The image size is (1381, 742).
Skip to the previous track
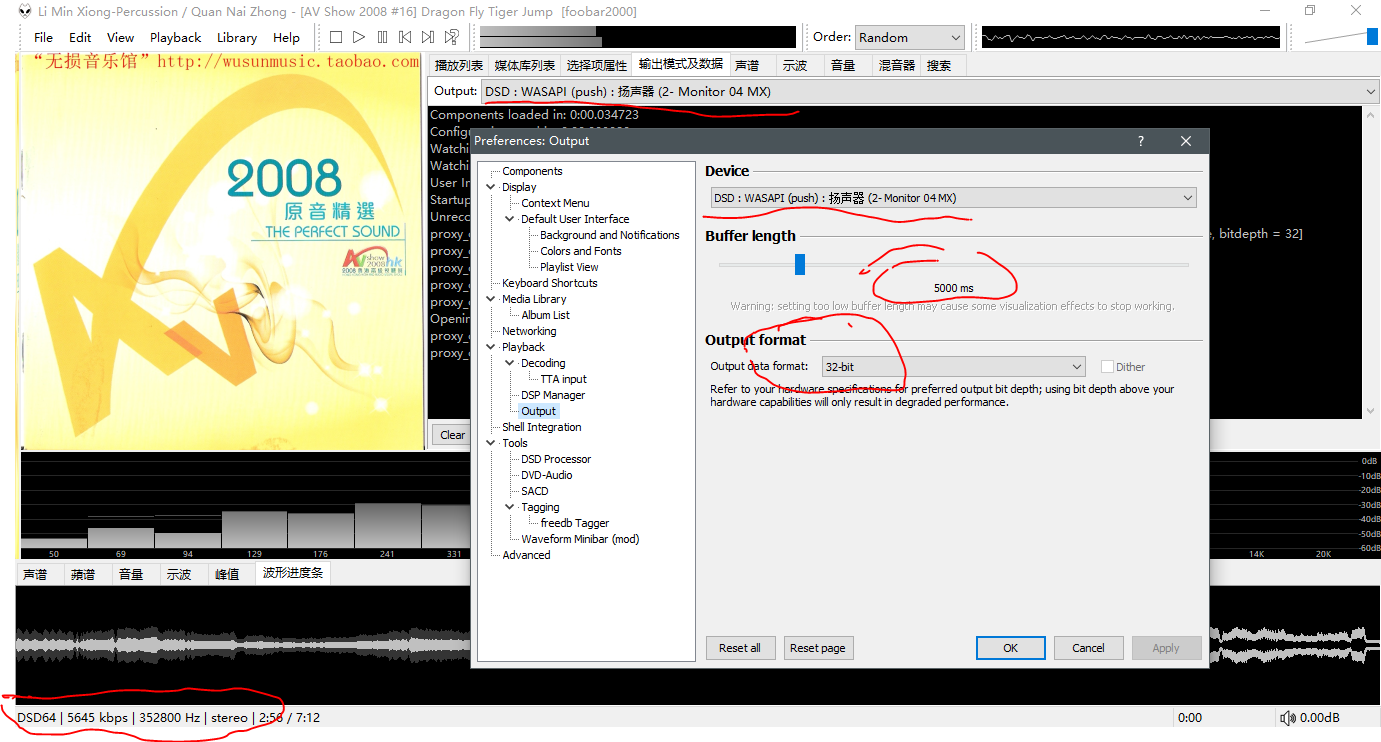pyautogui.click(x=405, y=37)
